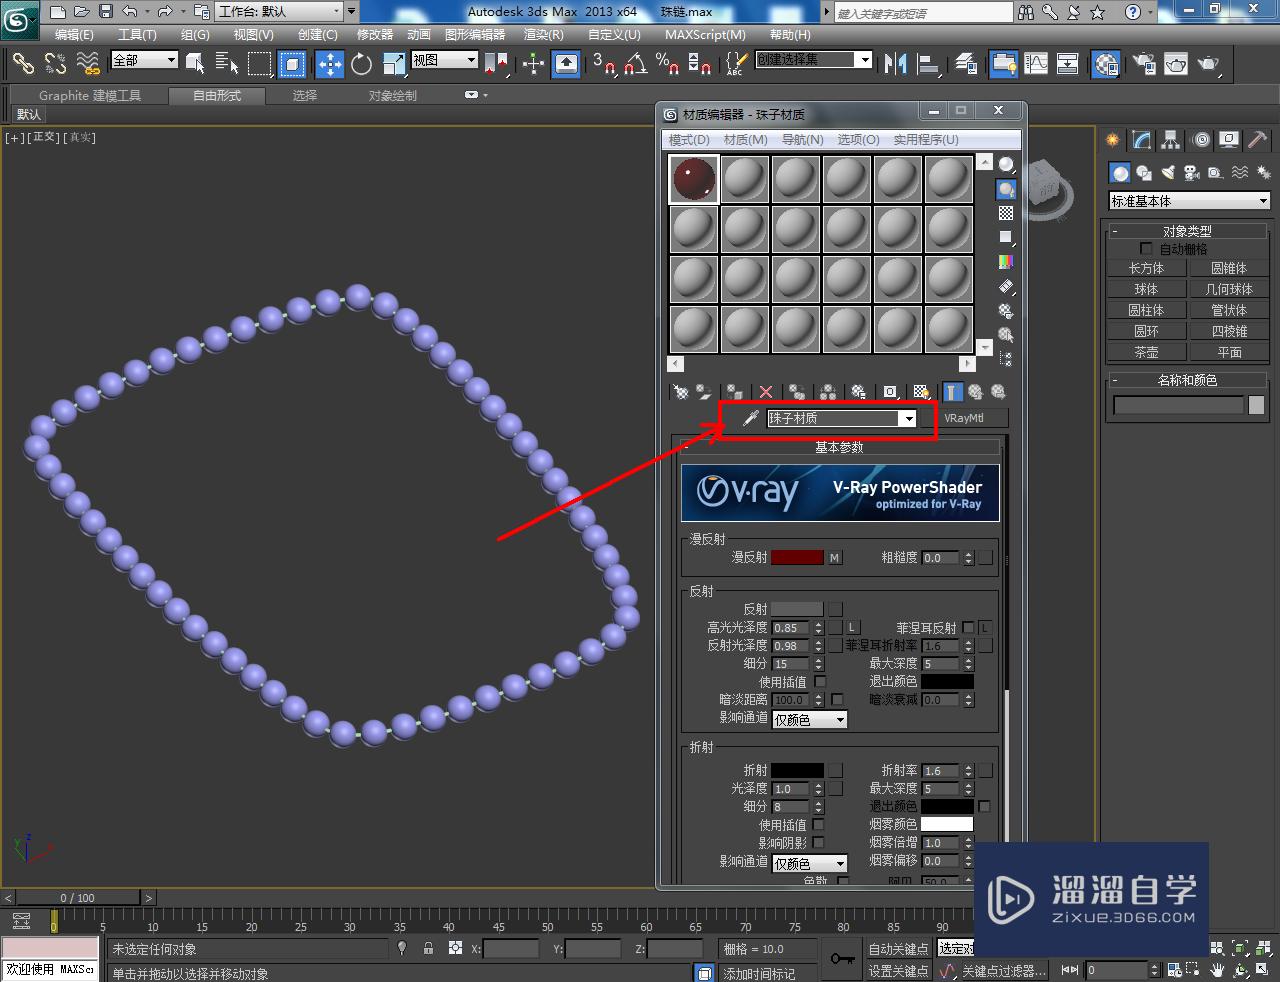The image size is (1280, 982).
Task: Open the Modify panel tab icon
Action: 1141,140
